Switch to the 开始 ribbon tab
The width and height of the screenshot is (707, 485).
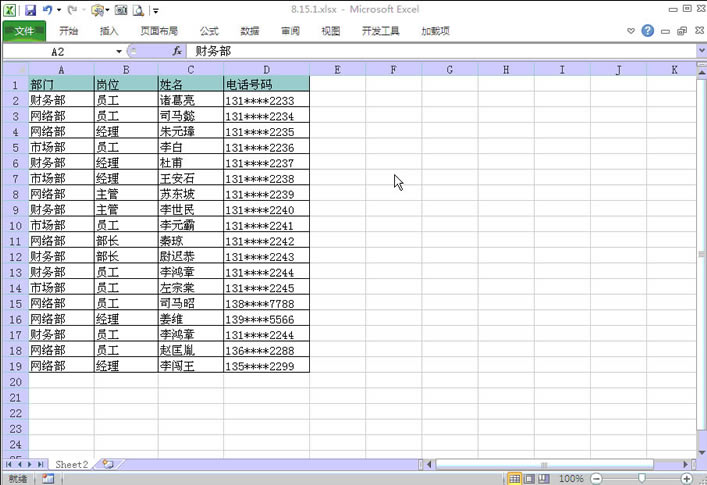pyautogui.click(x=69, y=31)
